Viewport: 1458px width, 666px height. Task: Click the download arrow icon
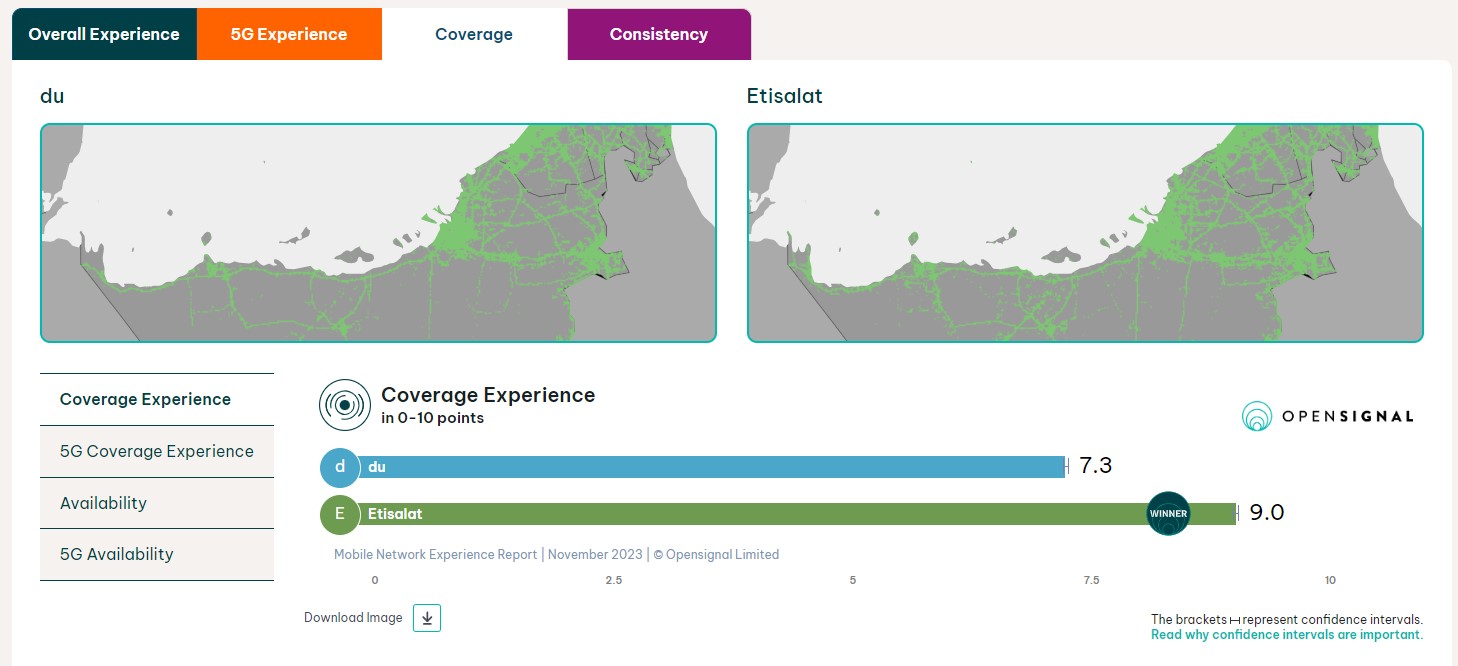point(427,618)
